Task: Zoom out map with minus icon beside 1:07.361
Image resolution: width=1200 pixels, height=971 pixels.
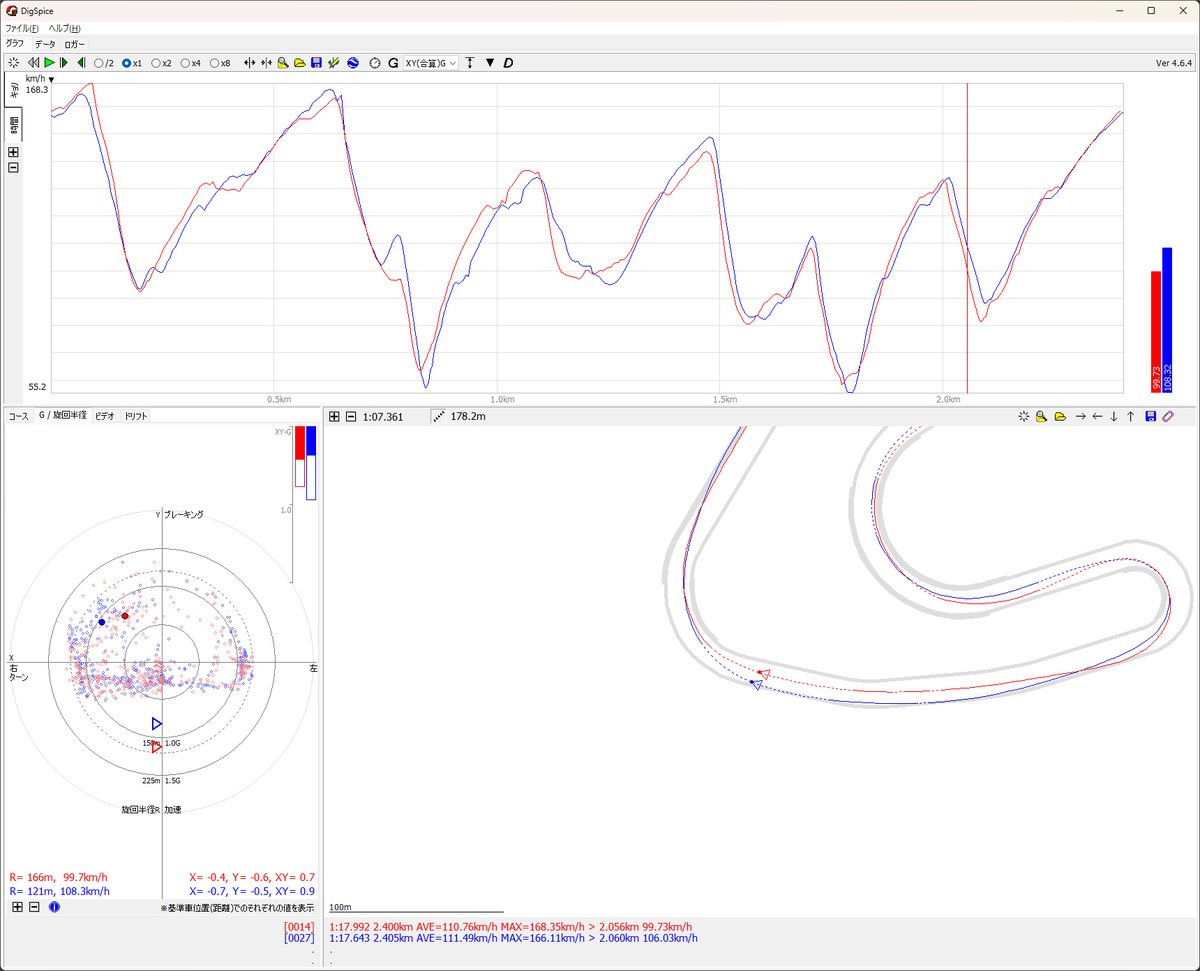Action: click(351, 416)
